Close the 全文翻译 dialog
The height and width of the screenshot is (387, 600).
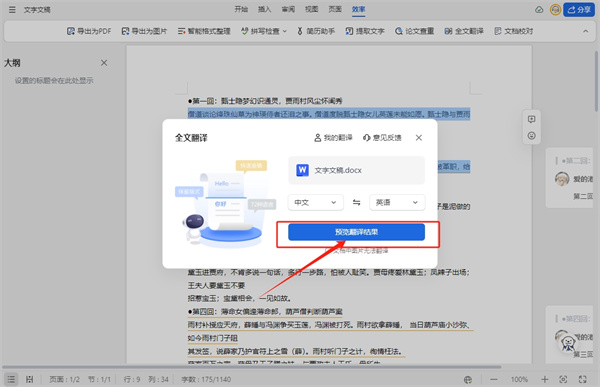[x=419, y=138]
